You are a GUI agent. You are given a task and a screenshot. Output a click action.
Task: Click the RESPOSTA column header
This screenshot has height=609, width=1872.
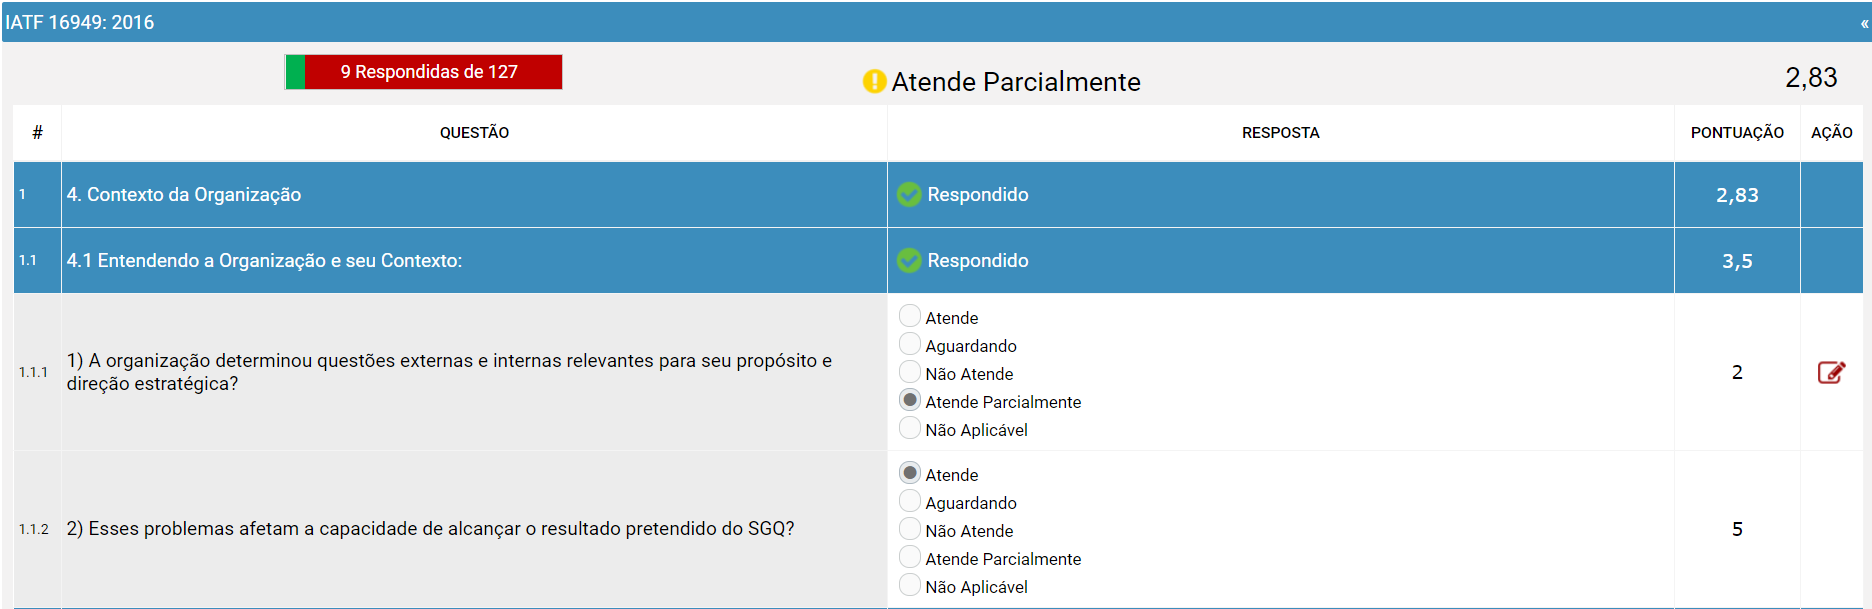pyautogui.click(x=1280, y=132)
